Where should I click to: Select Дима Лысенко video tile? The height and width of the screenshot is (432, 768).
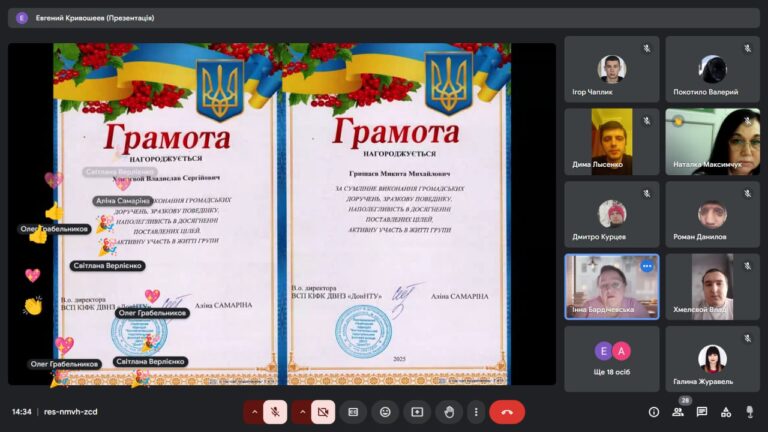[x=612, y=142]
